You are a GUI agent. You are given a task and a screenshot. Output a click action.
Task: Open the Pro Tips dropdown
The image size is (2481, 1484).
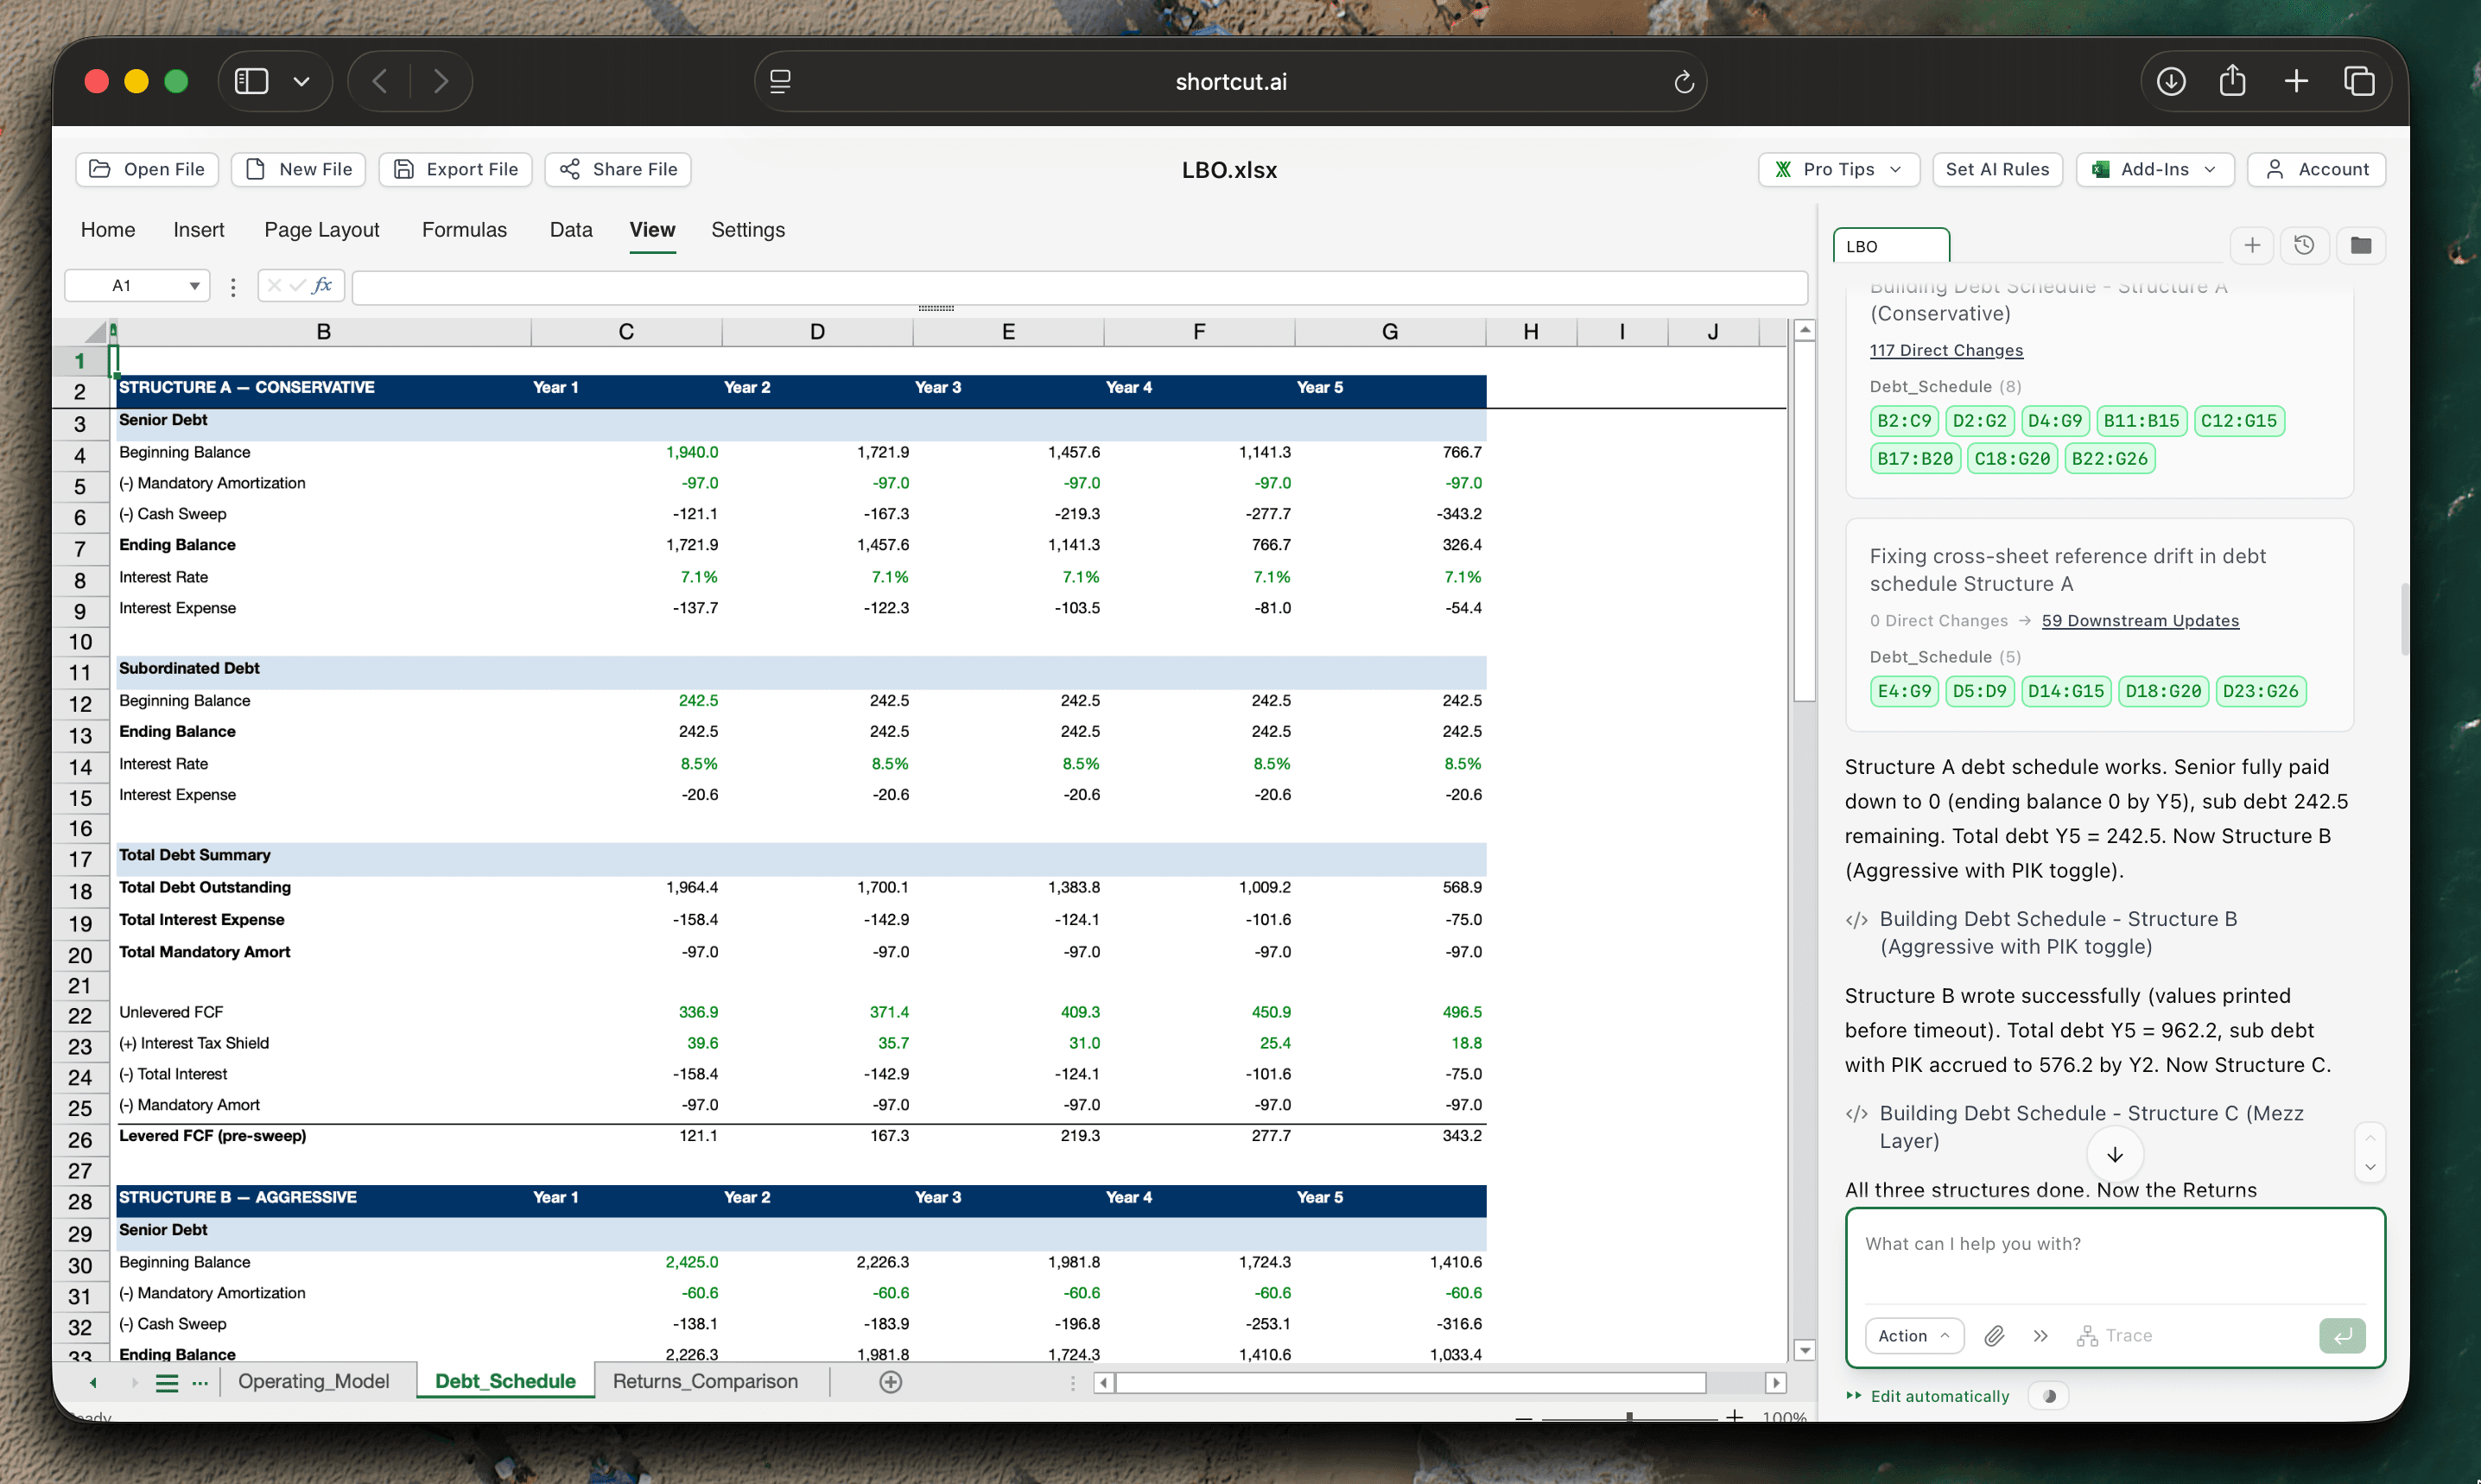pyautogui.click(x=1837, y=169)
